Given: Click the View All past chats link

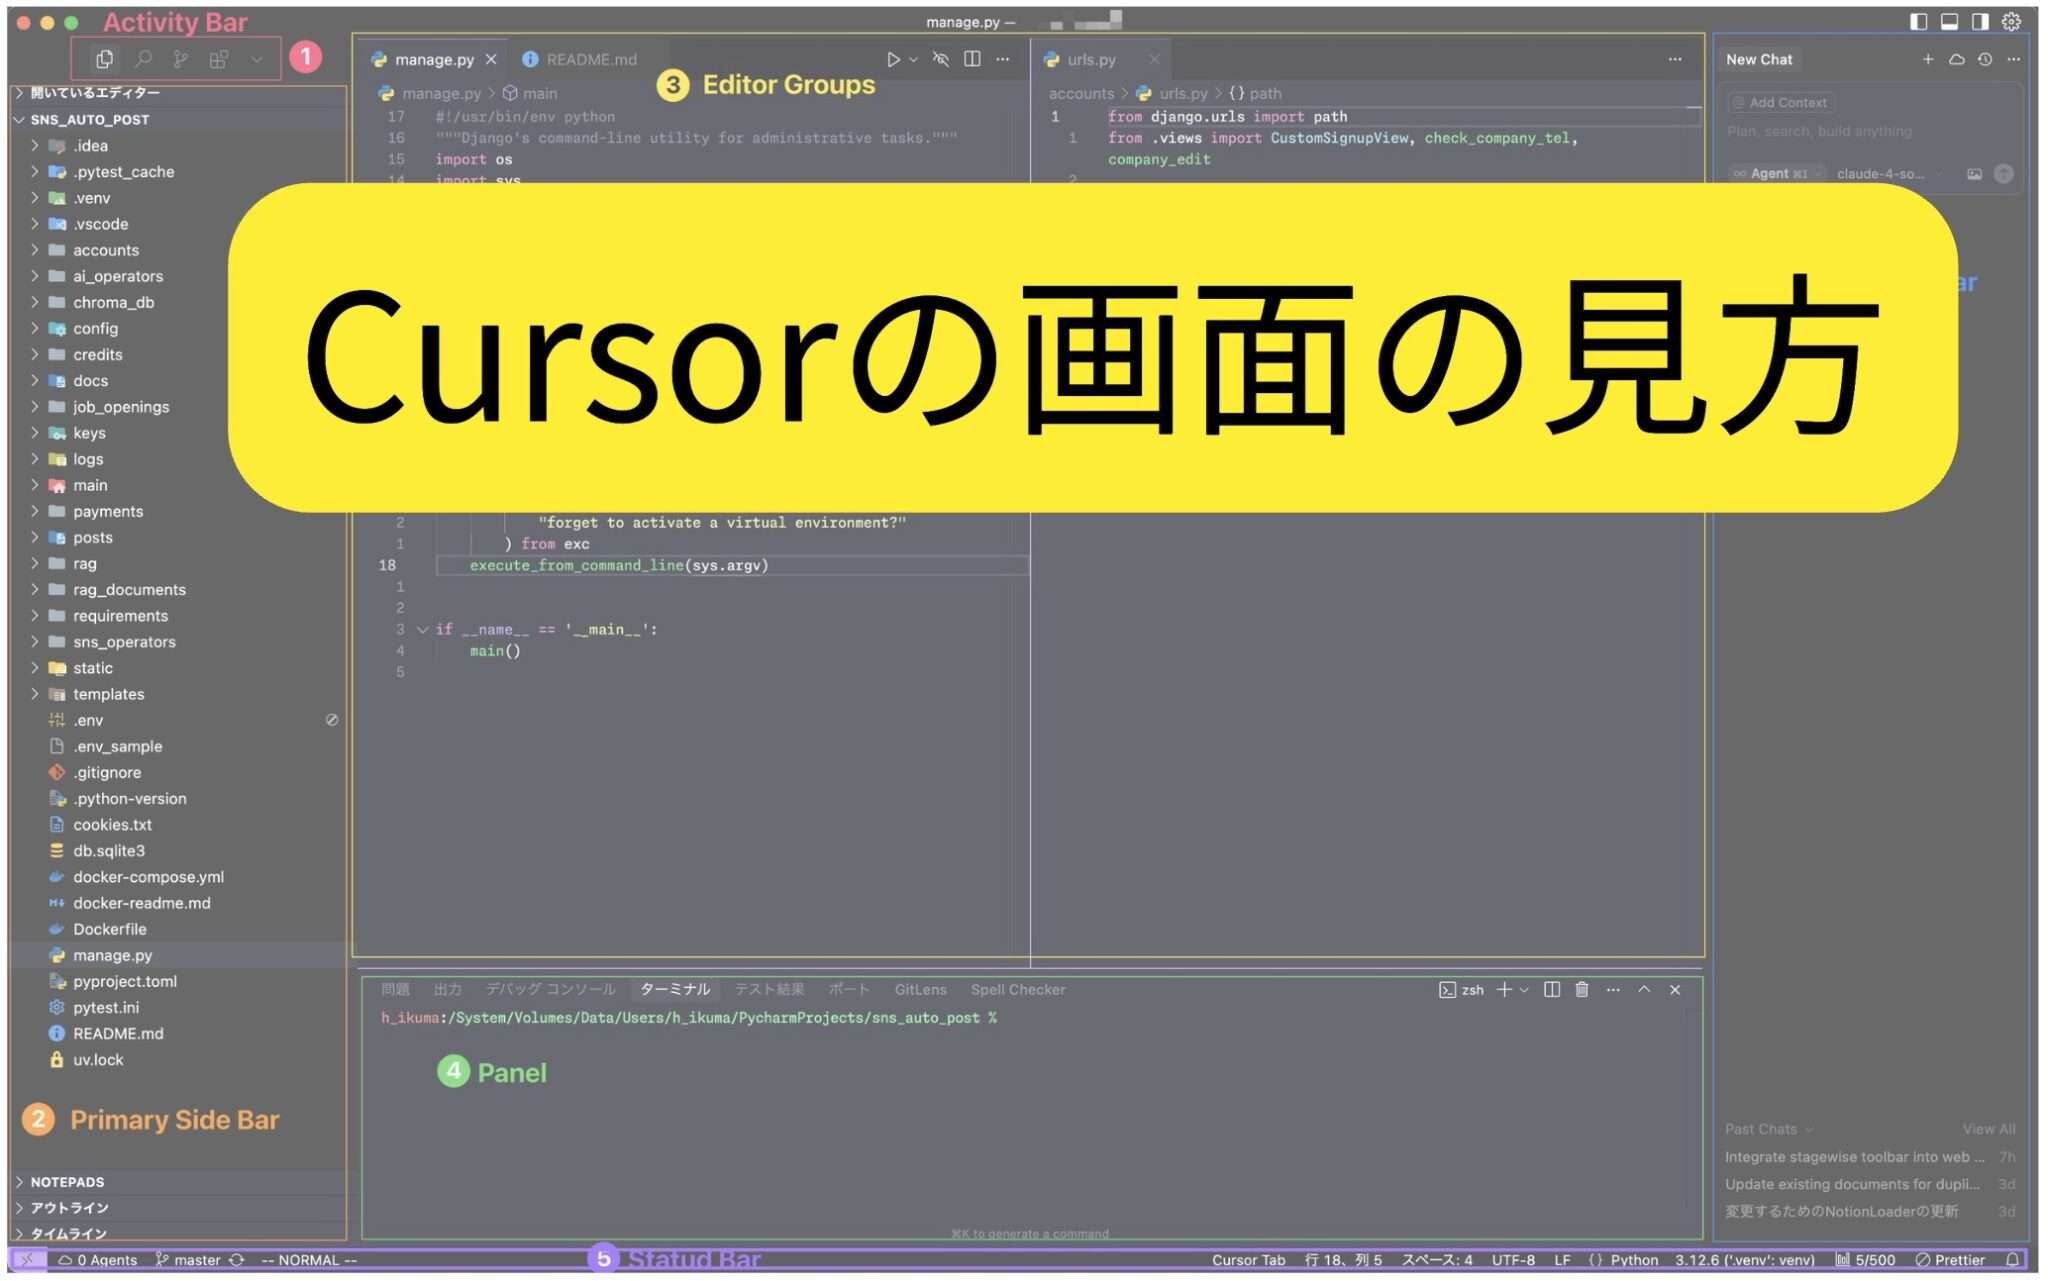Looking at the screenshot, I should tap(1989, 1128).
